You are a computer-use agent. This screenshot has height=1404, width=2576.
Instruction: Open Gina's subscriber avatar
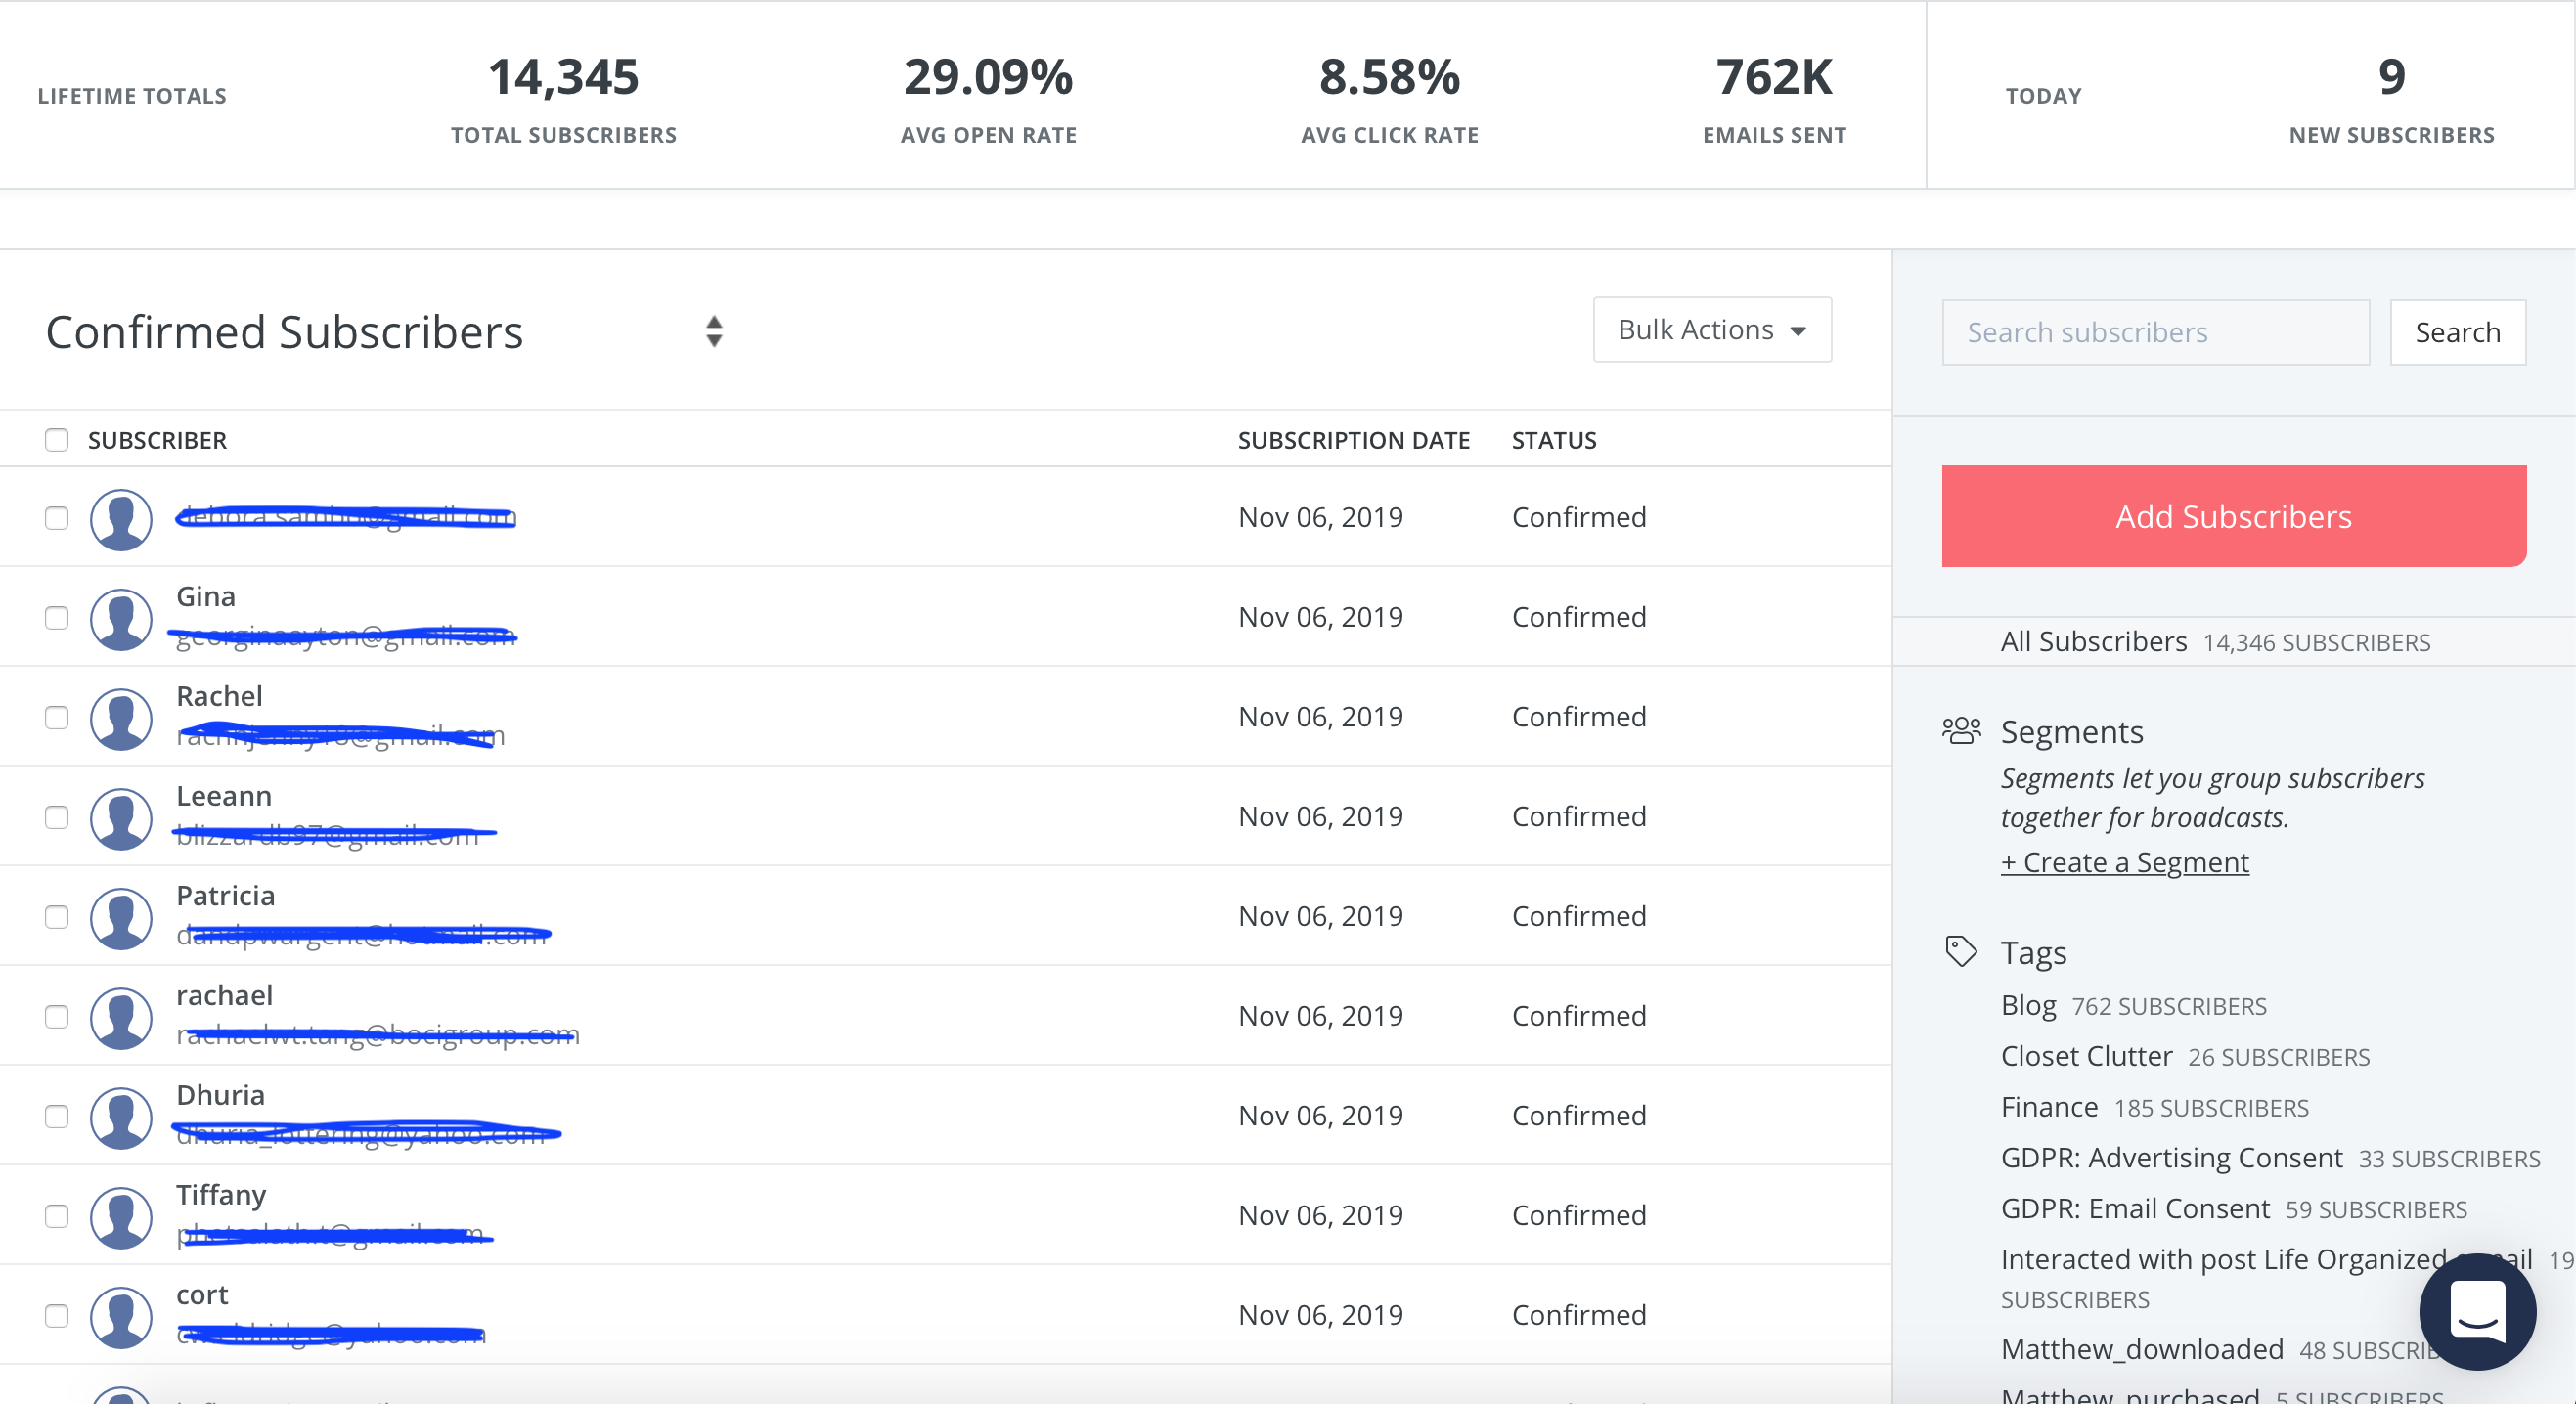121,619
